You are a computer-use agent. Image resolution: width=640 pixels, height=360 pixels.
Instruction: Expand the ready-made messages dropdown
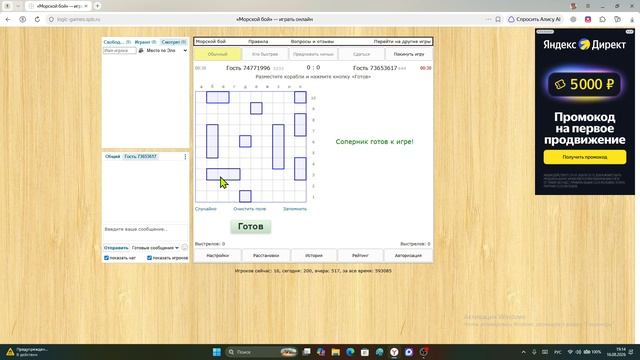155,248
